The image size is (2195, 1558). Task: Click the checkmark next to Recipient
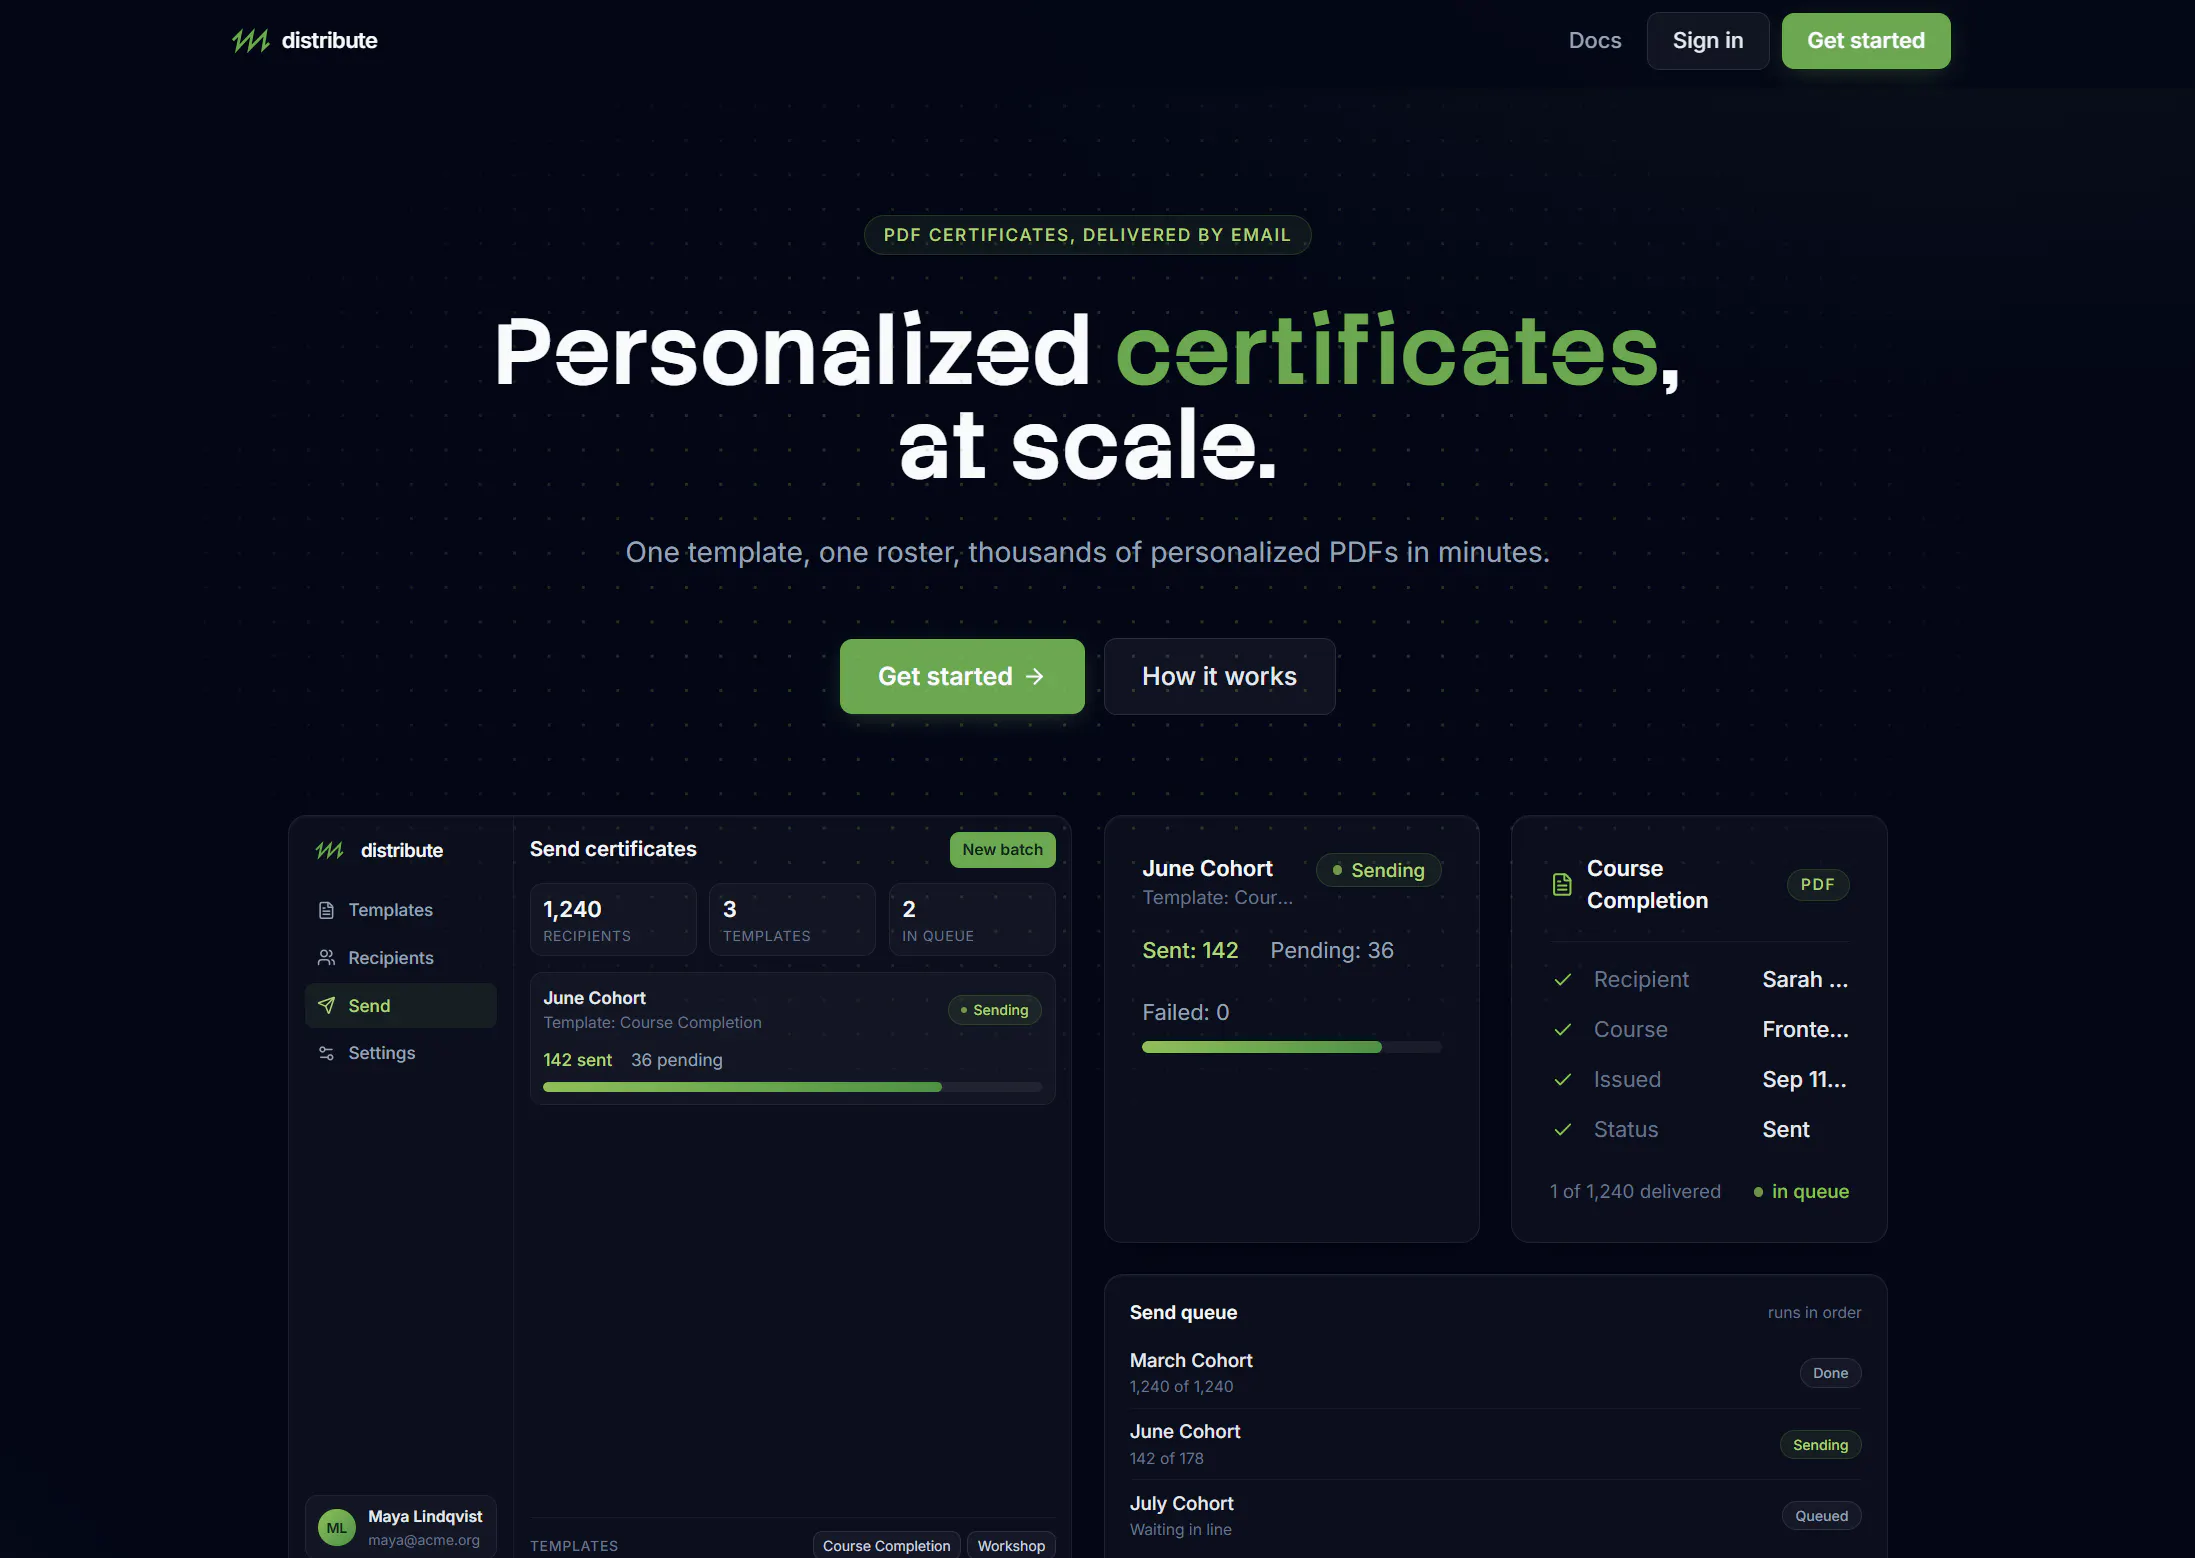pyautogui.click(x=1563, y=980)
